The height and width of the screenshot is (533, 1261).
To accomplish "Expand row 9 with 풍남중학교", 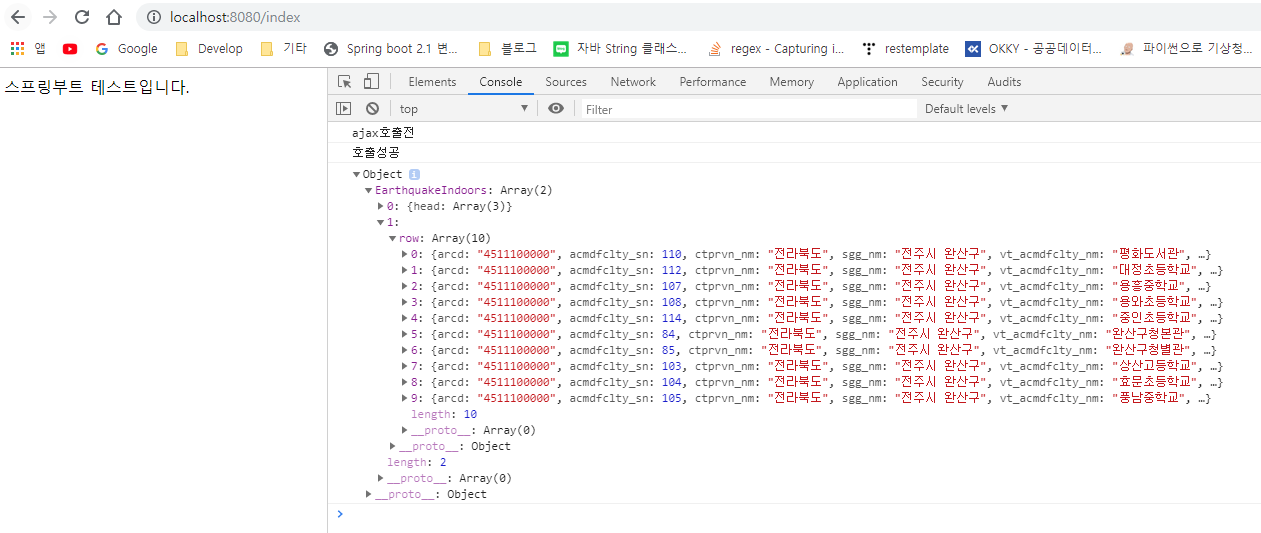I will click(x=404, y=398).
